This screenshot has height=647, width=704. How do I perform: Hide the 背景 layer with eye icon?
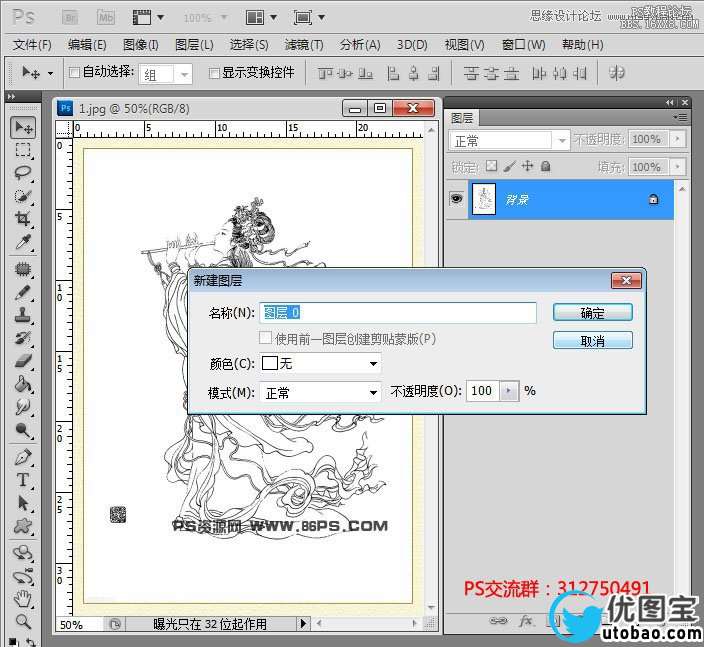457,199
